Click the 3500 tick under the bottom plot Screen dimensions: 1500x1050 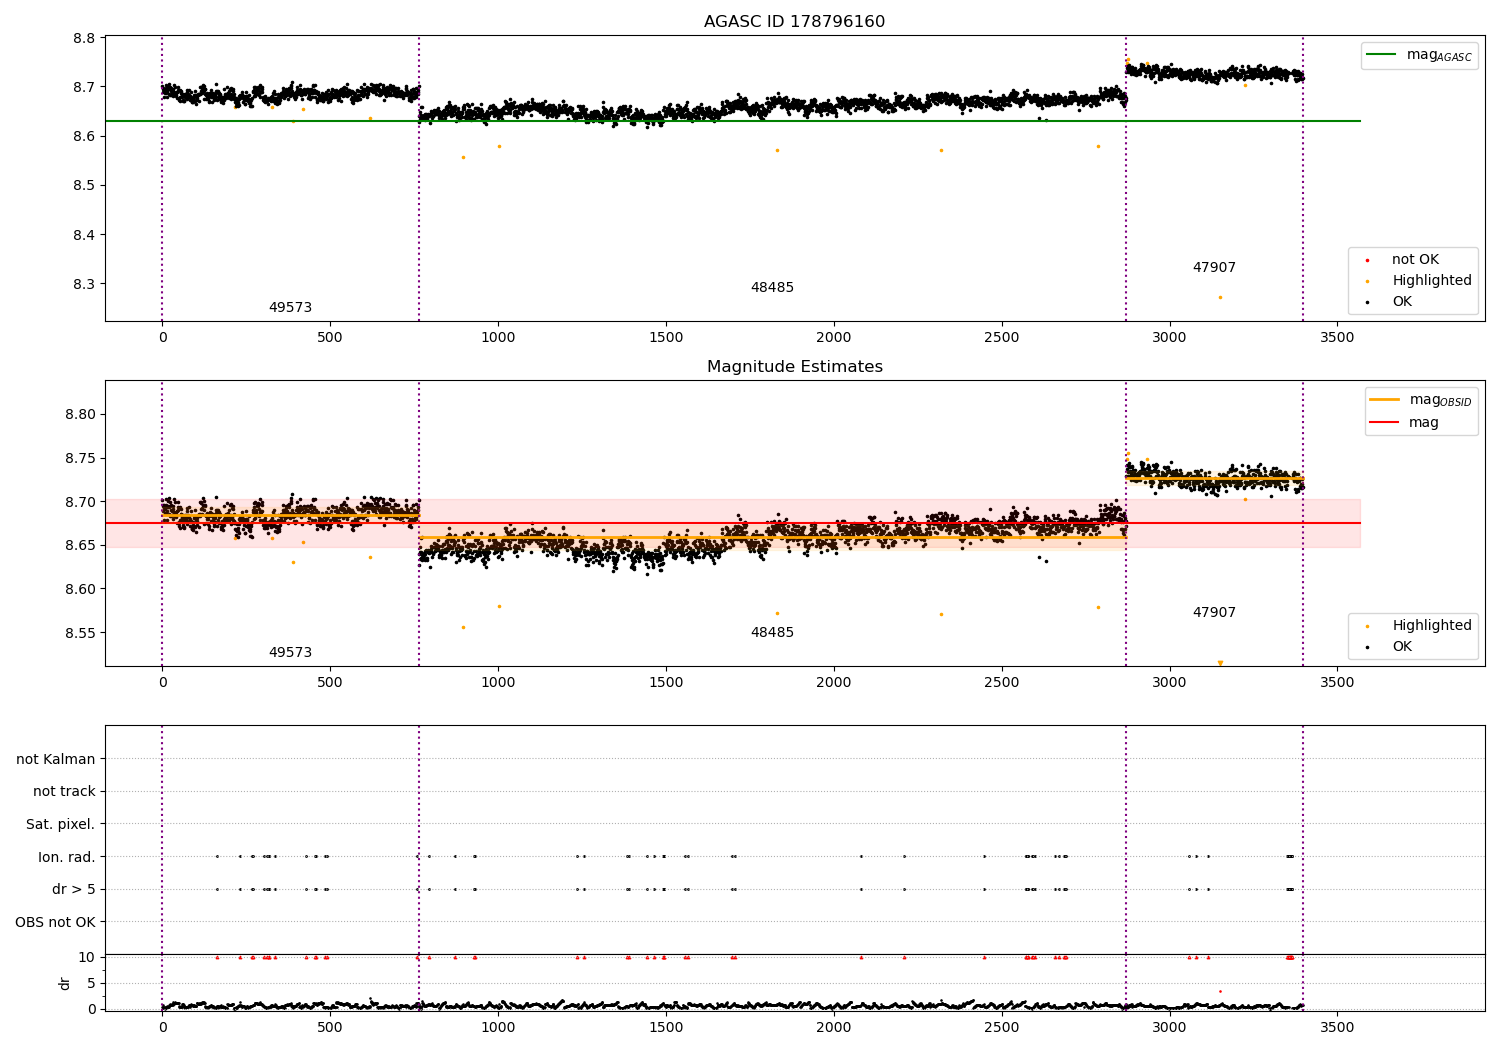pos(1337,1027)
